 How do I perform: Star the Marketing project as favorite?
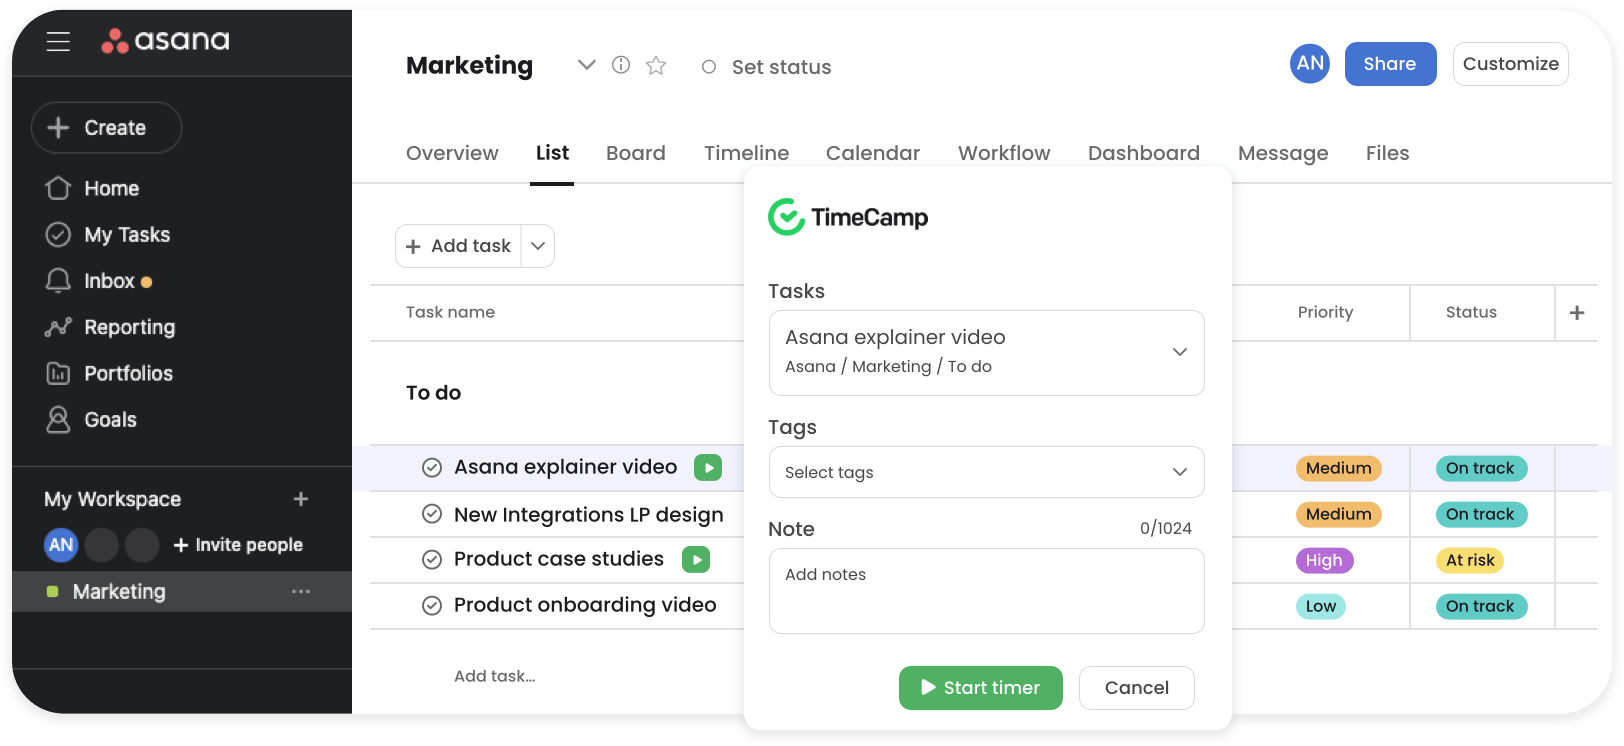click(x=656, y=65)
